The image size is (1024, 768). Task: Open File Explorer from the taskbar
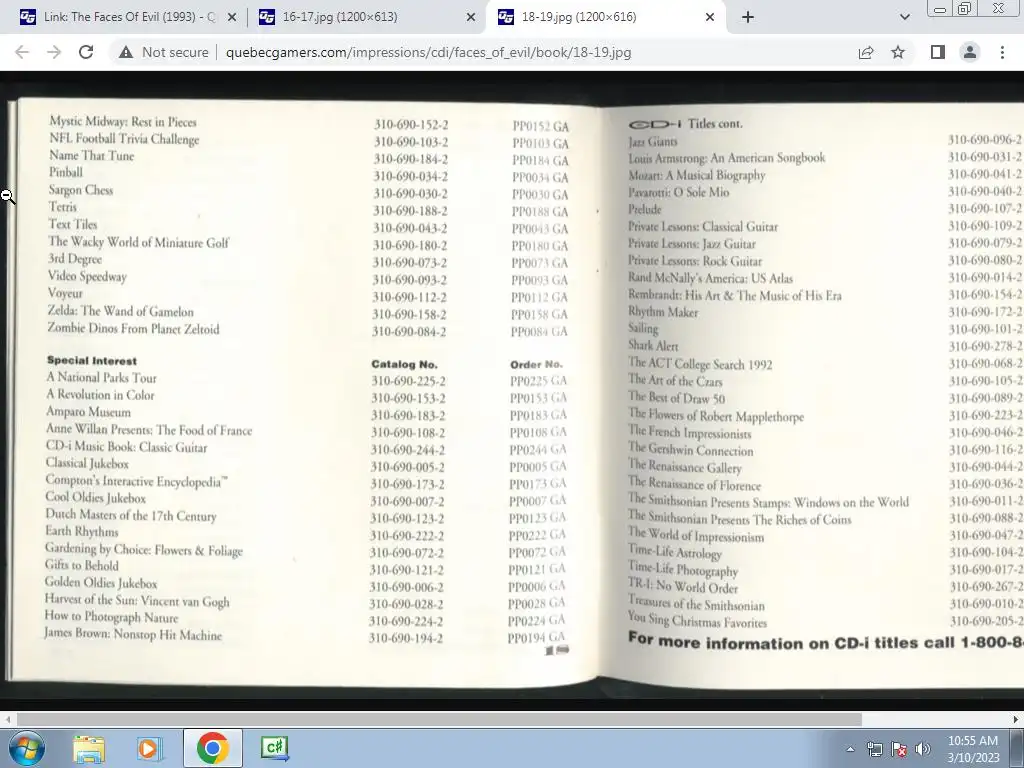(x=89, y=748)
